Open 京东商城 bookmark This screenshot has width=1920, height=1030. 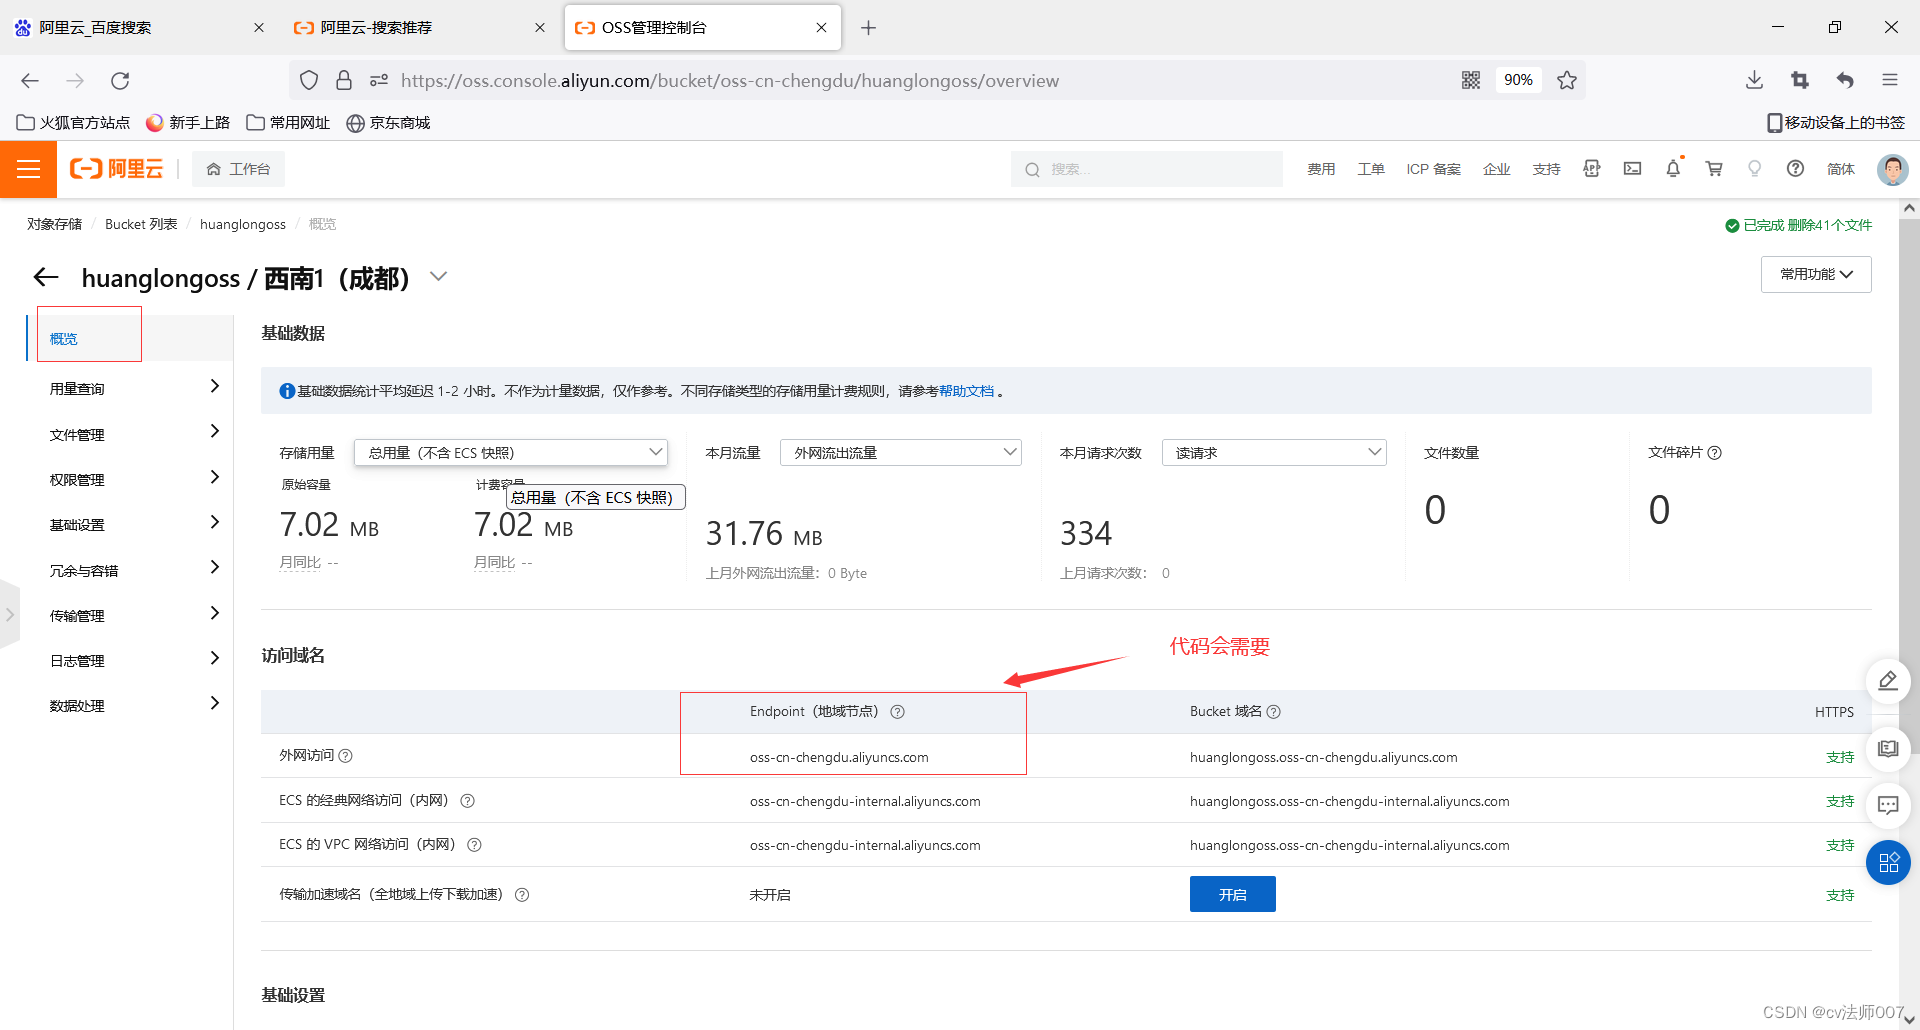coord(388,123)
